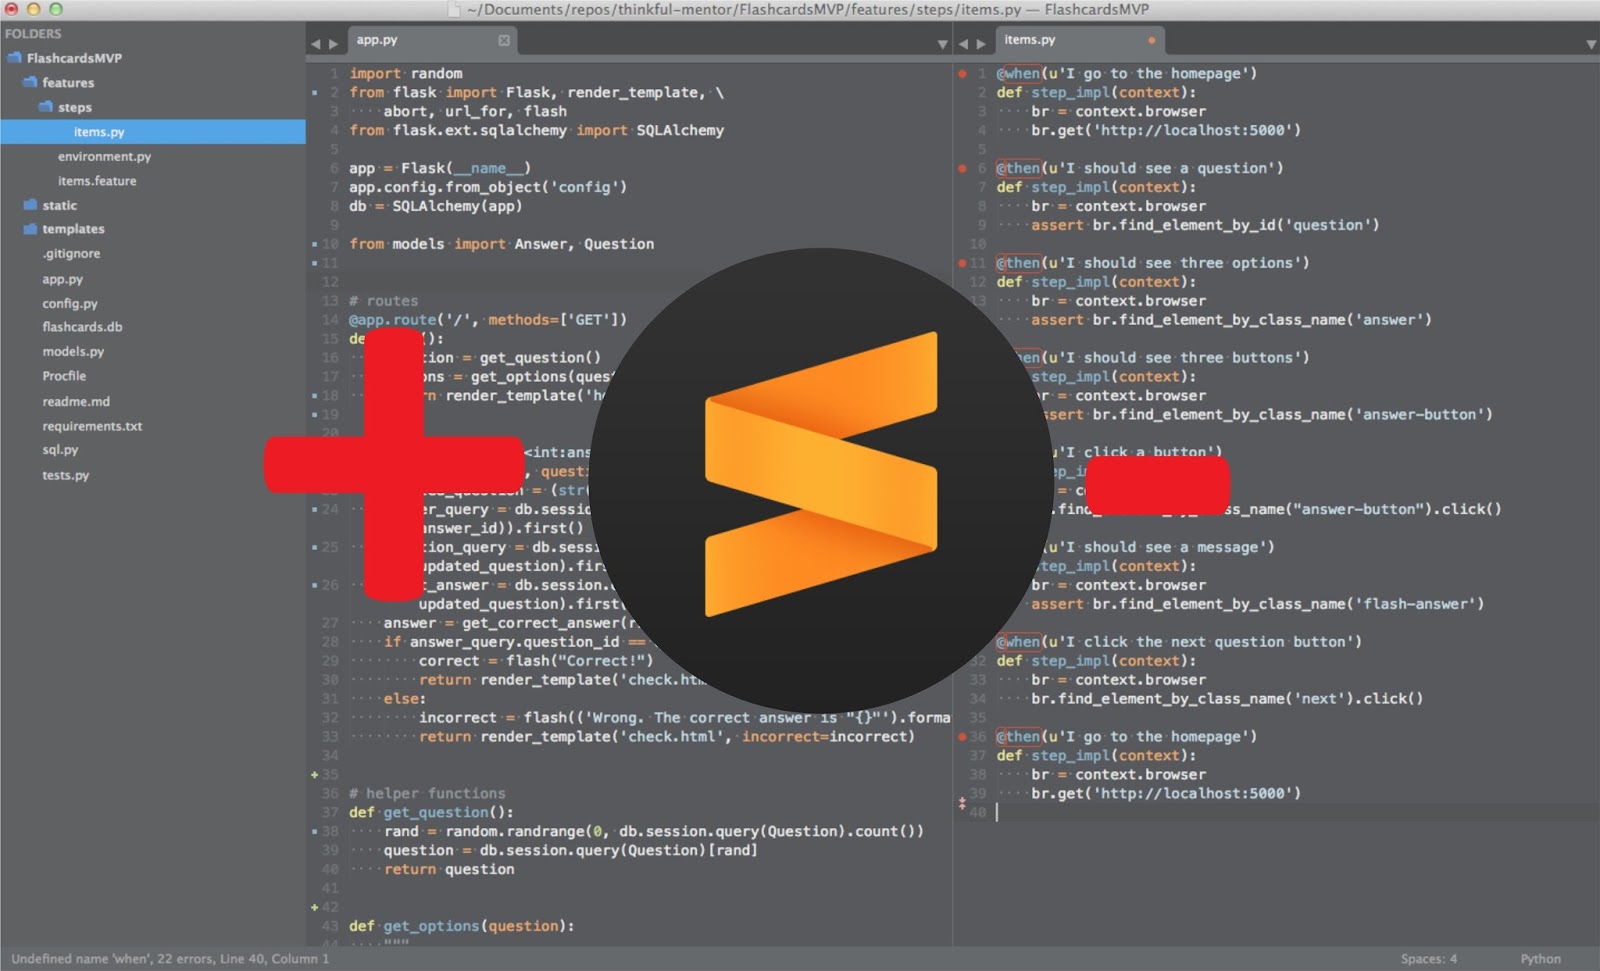Click 'from models import Answer, Question' line
Image resolution: width=1600 pixels, height=971 pixels.
[x=502, y=245]
